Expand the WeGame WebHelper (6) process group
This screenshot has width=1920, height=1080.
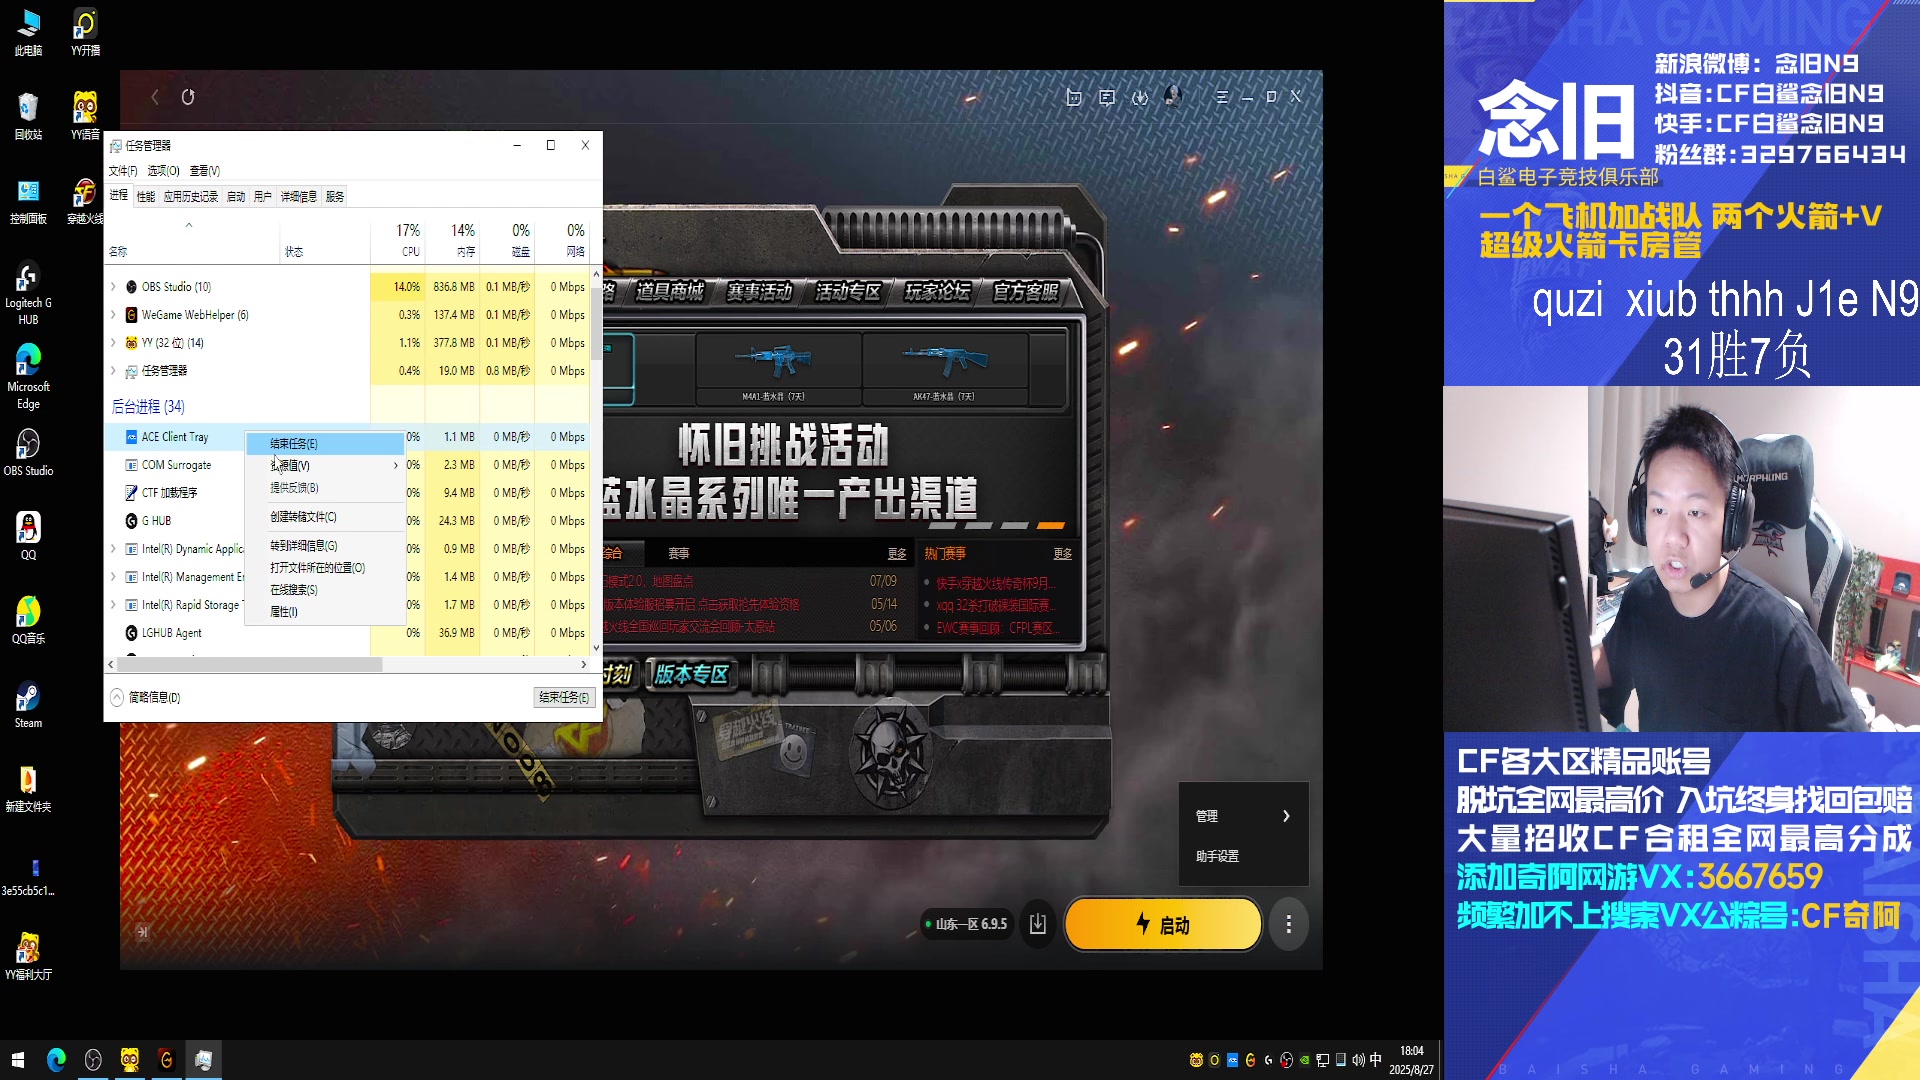click(113, 315)
